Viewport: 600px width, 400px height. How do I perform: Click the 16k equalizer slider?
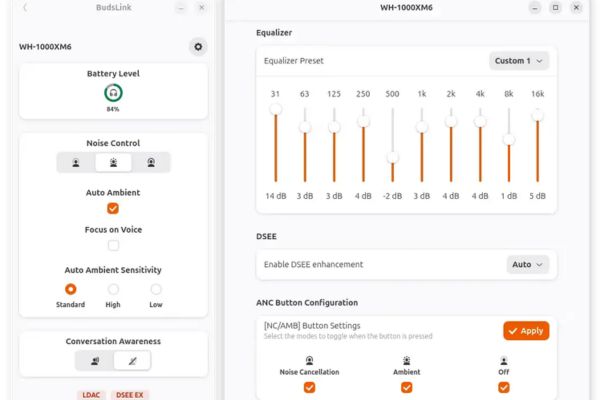(x=538, y=145)
